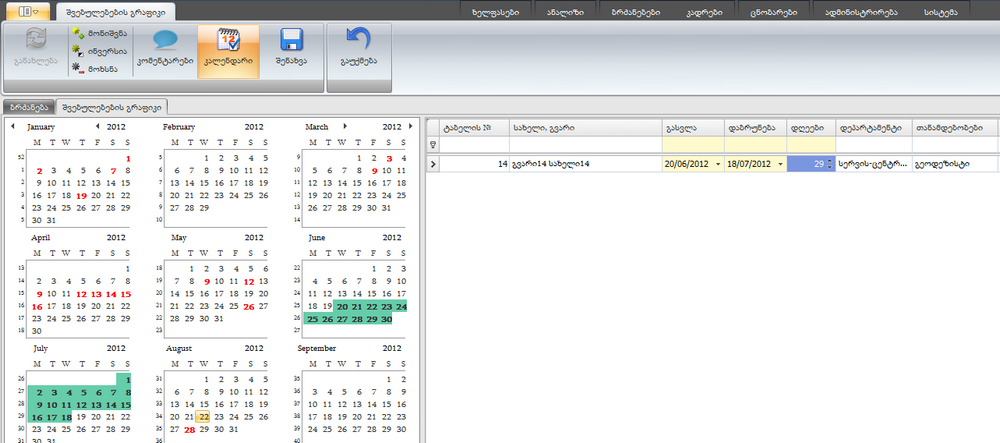Sort by სახელი, გვარი column header
The image size is (1000, 443).
click(x=584, y=127)
